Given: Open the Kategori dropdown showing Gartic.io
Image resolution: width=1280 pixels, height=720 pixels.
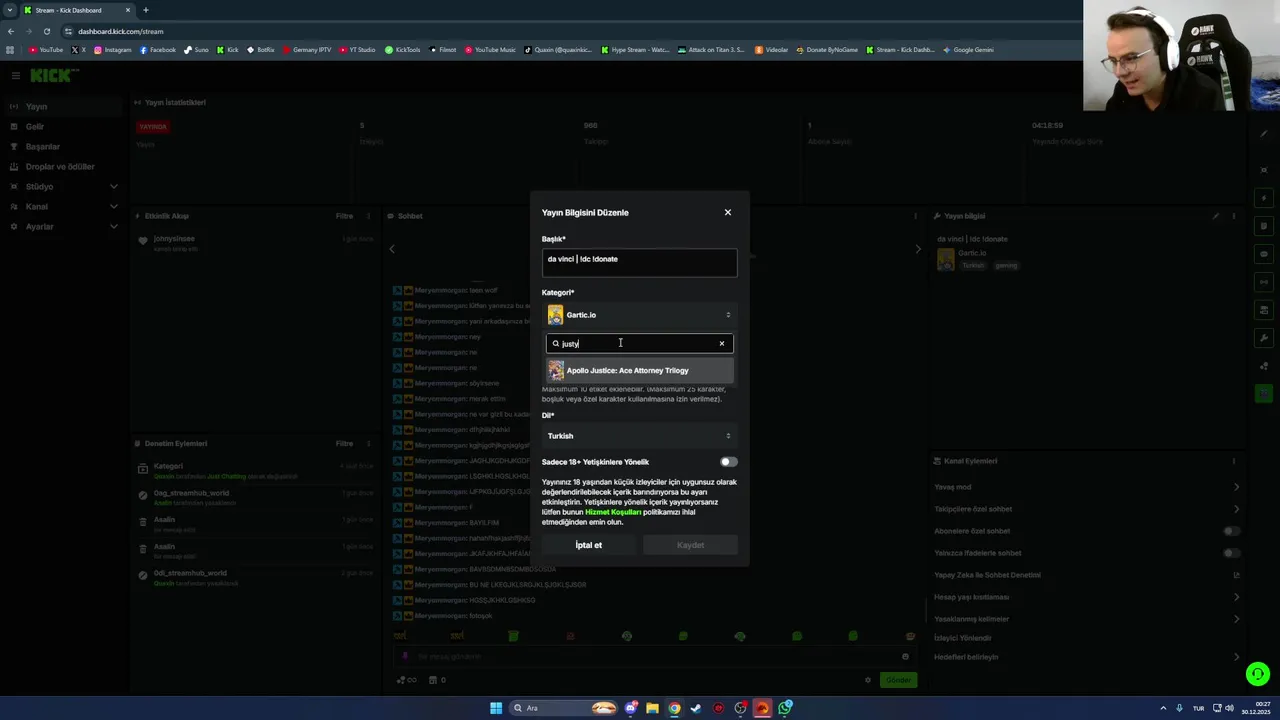Looking at the screenshot, I should pyautogui.click(x=639, y=315).
